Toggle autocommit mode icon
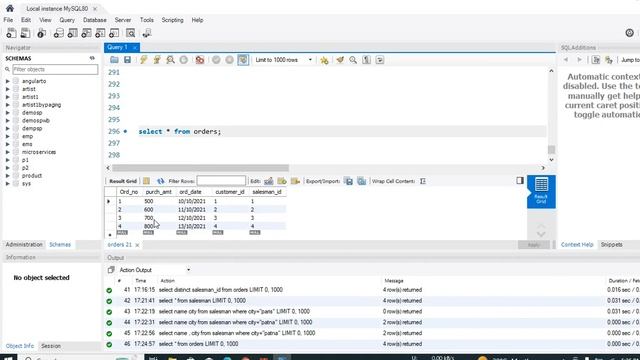The image size is (640, 360). point(243,60)
